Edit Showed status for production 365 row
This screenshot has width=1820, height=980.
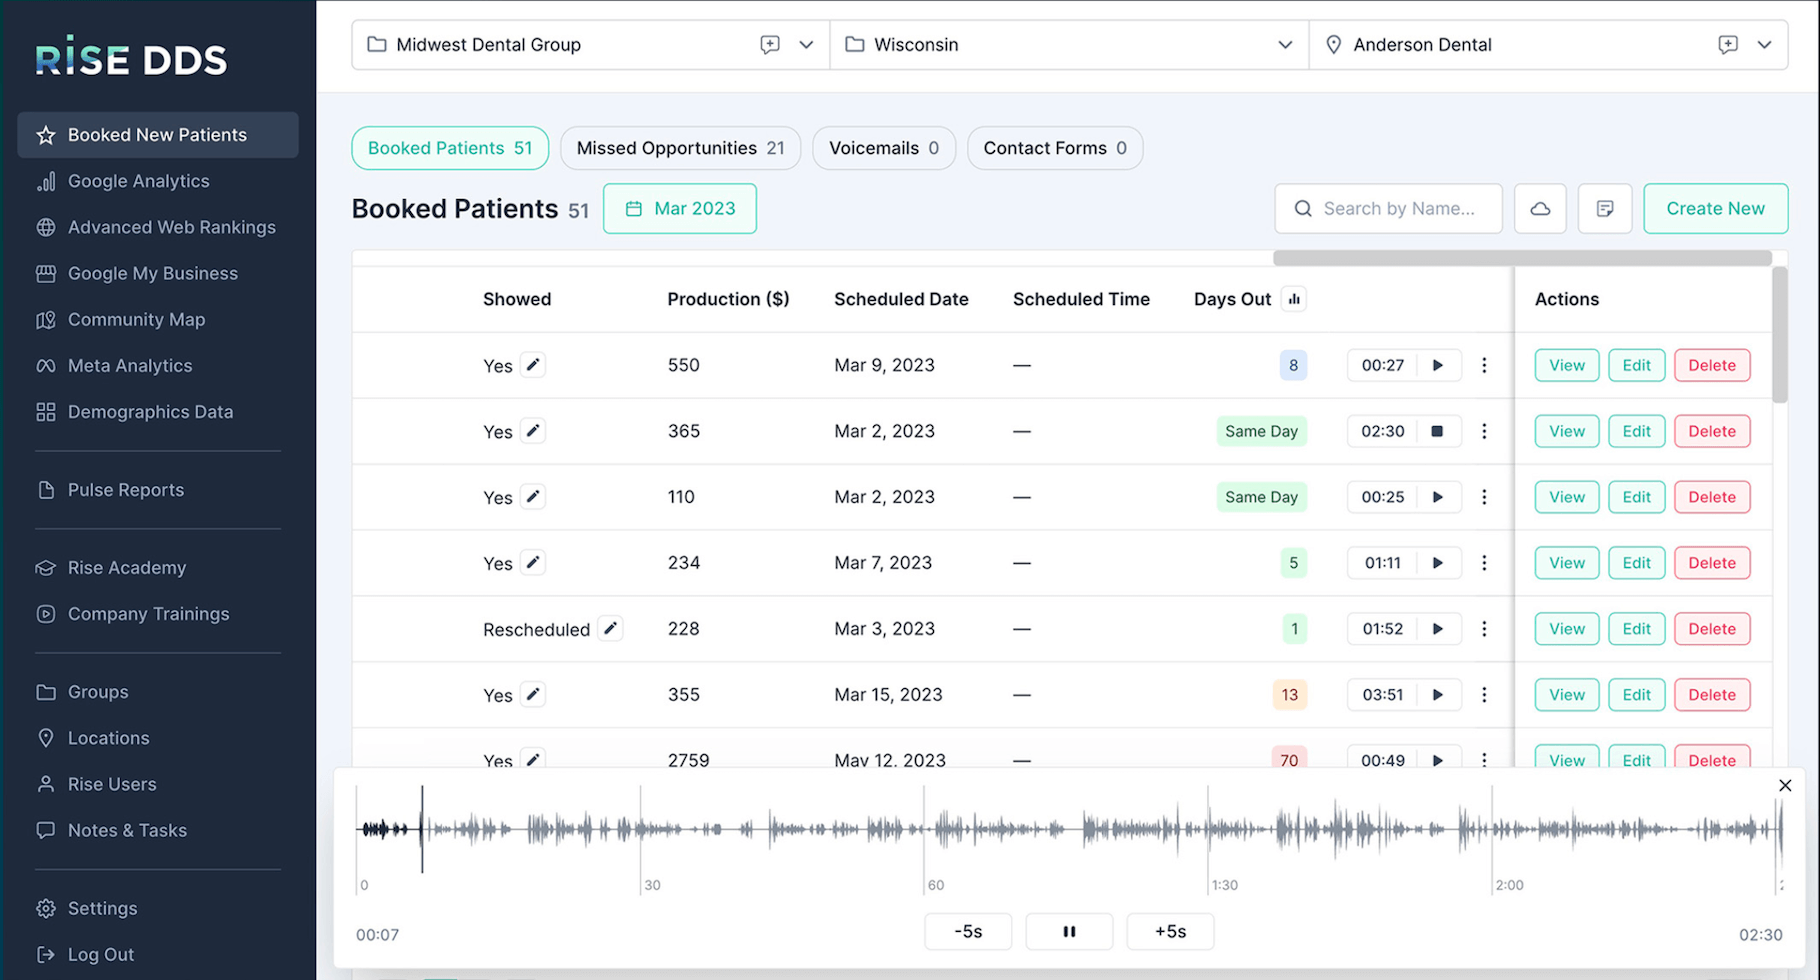point(533,431)
